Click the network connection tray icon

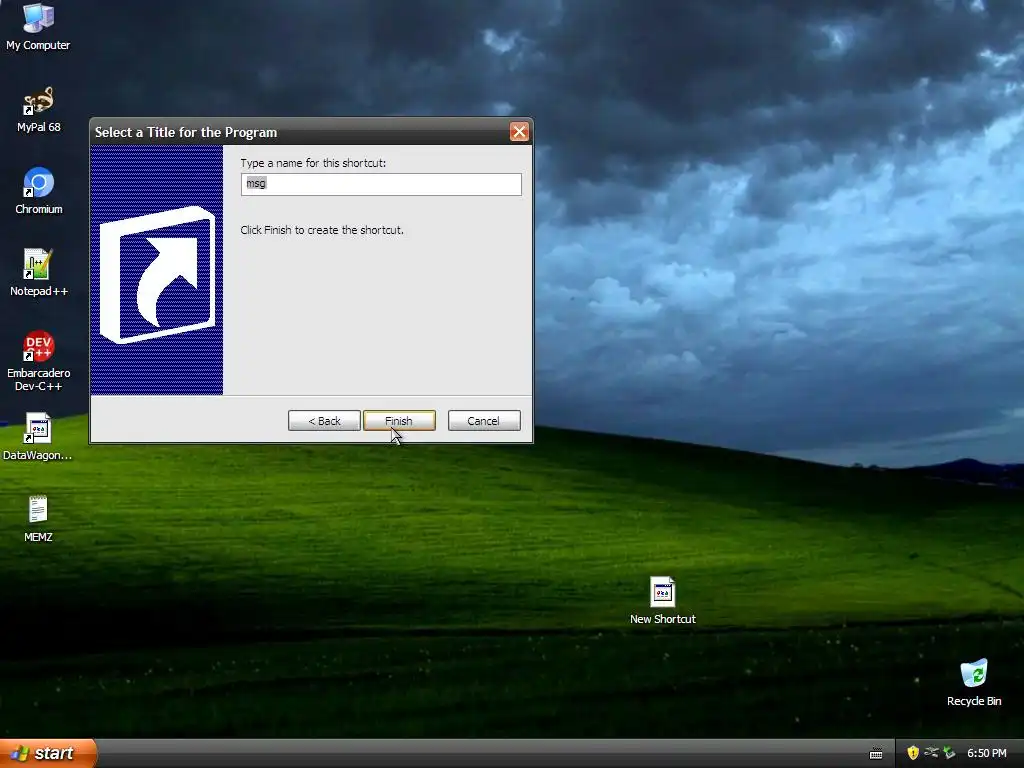point(931,753)
